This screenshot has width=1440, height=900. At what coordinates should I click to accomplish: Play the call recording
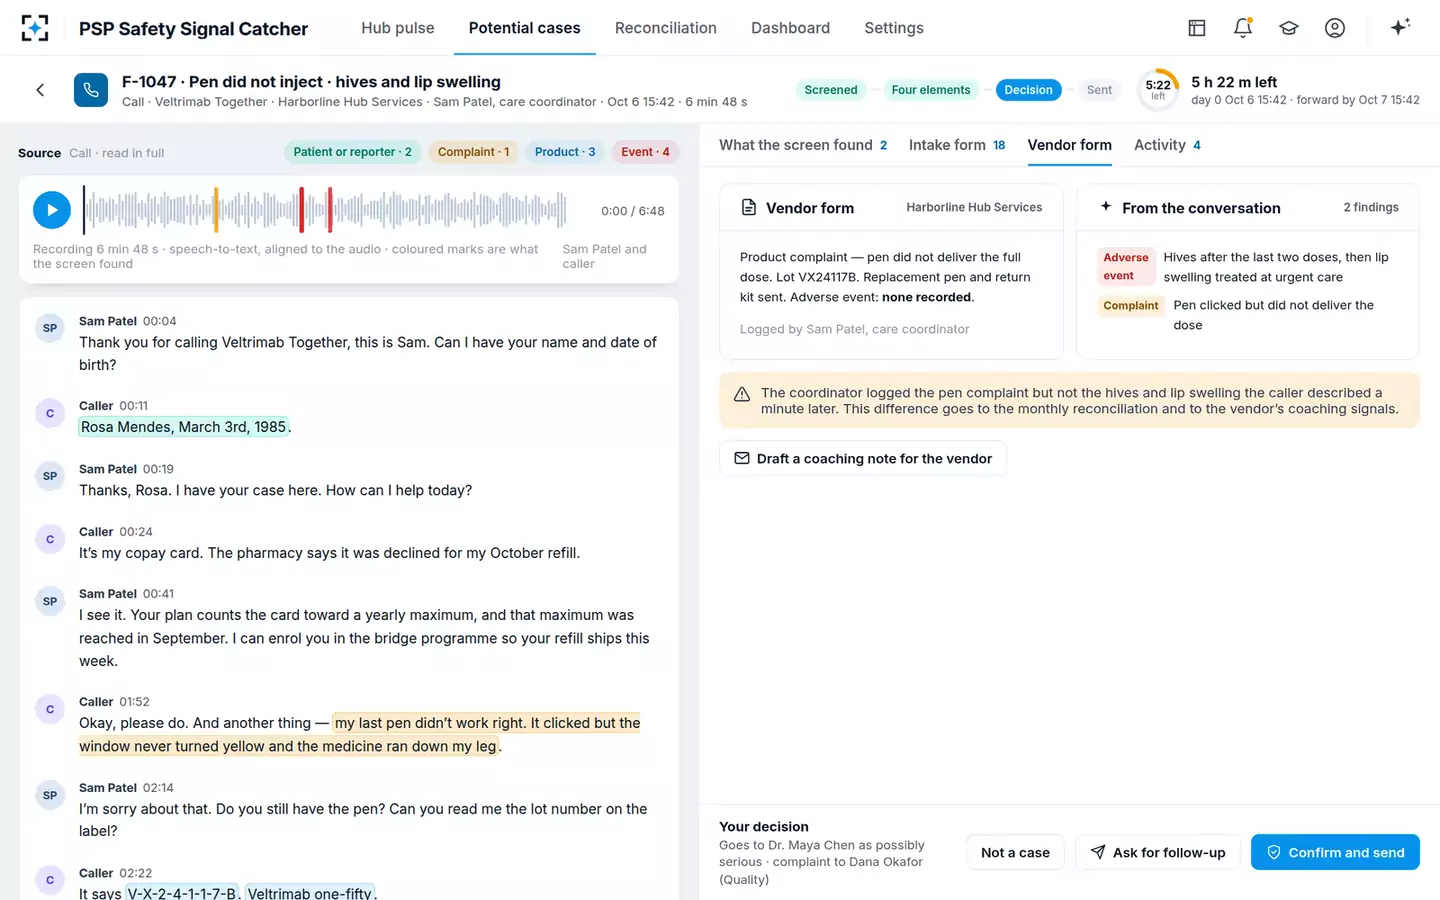(52, 210)
